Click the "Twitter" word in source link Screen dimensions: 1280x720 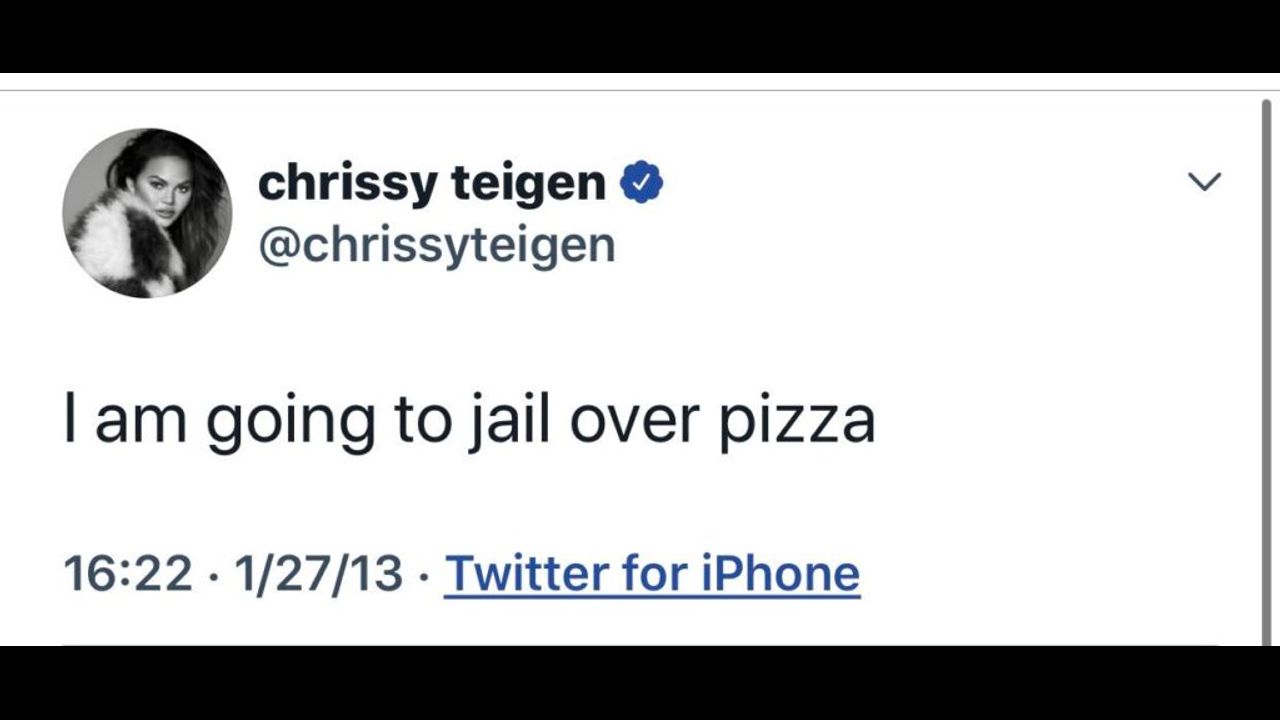(526, 573)
